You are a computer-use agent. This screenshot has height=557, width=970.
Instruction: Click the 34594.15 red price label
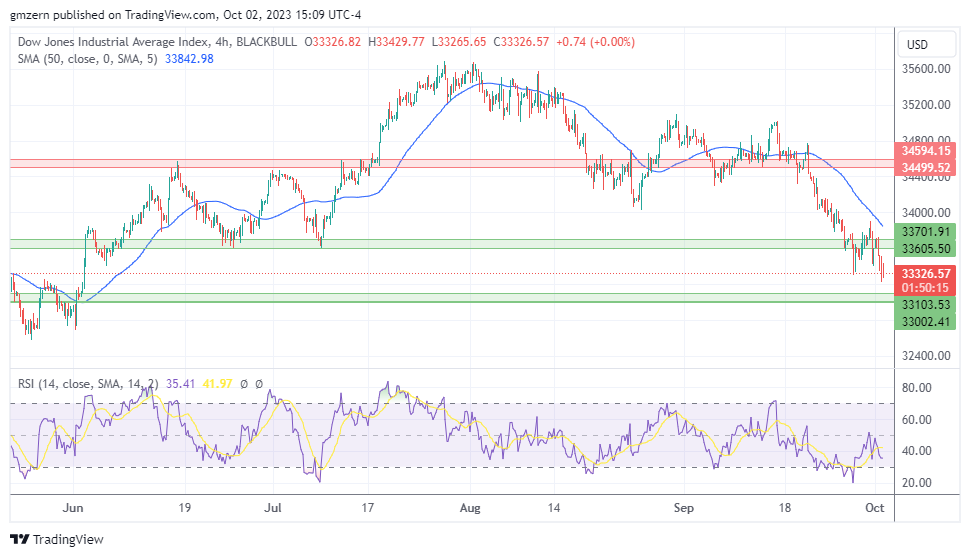click(x=925, y=150)
